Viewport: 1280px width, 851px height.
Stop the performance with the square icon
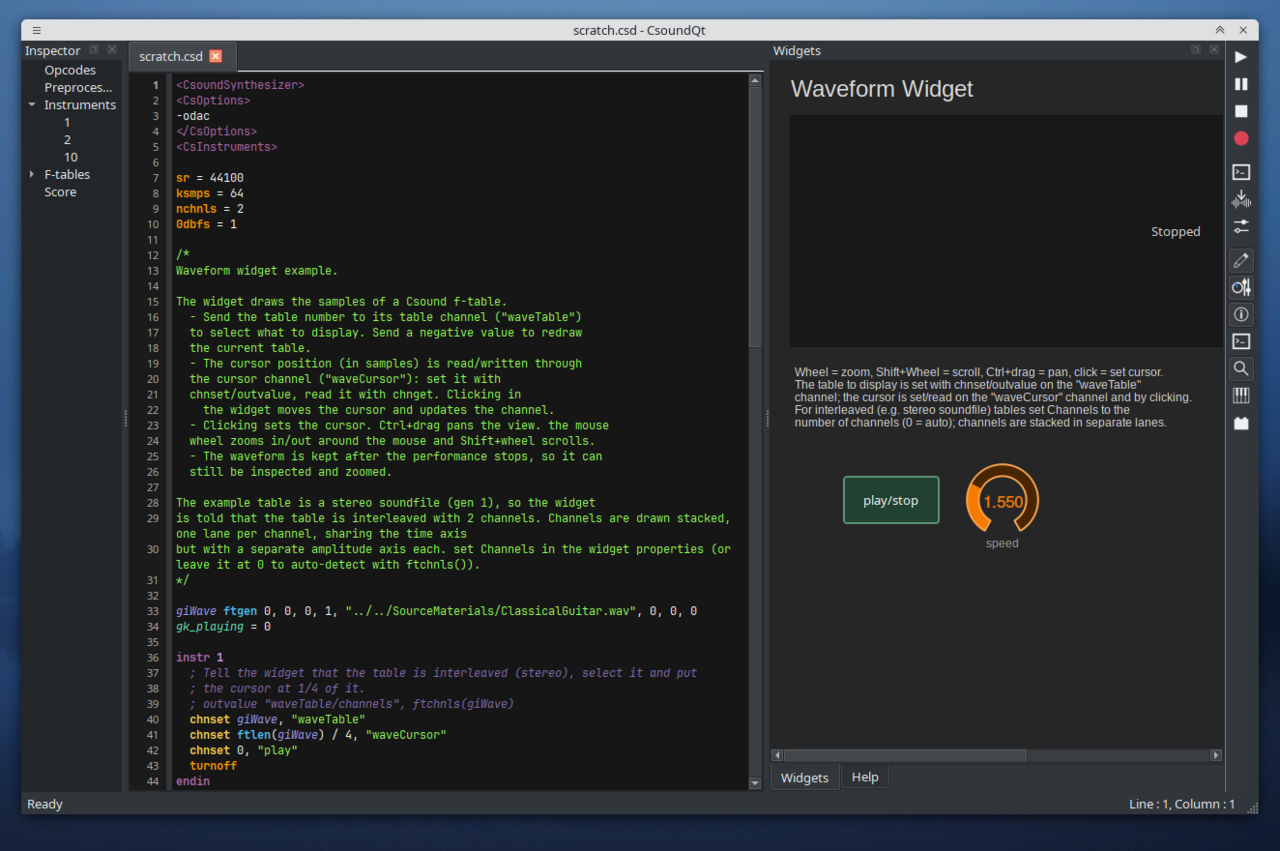[1241, 111]
